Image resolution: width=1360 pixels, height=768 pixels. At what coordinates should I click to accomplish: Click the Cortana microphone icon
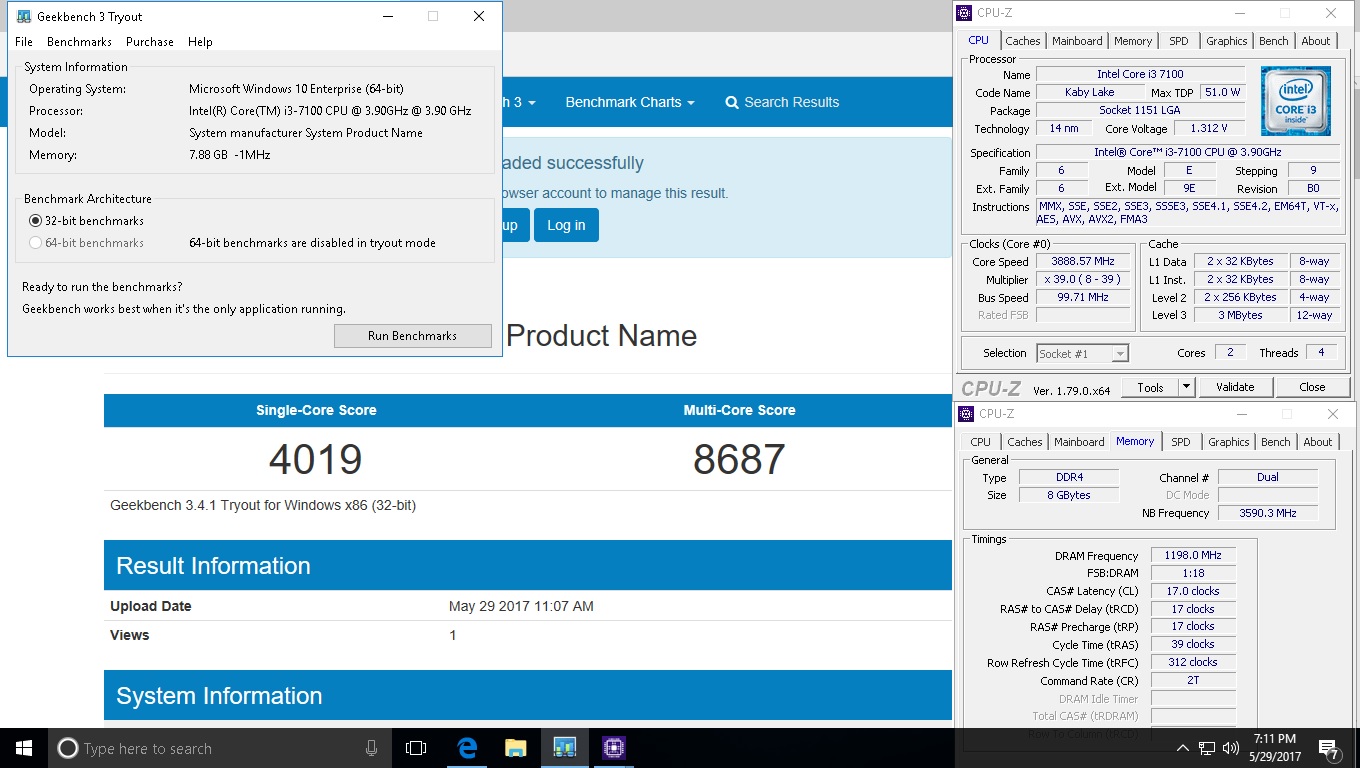pyautogui.click(x=371, y=748)
